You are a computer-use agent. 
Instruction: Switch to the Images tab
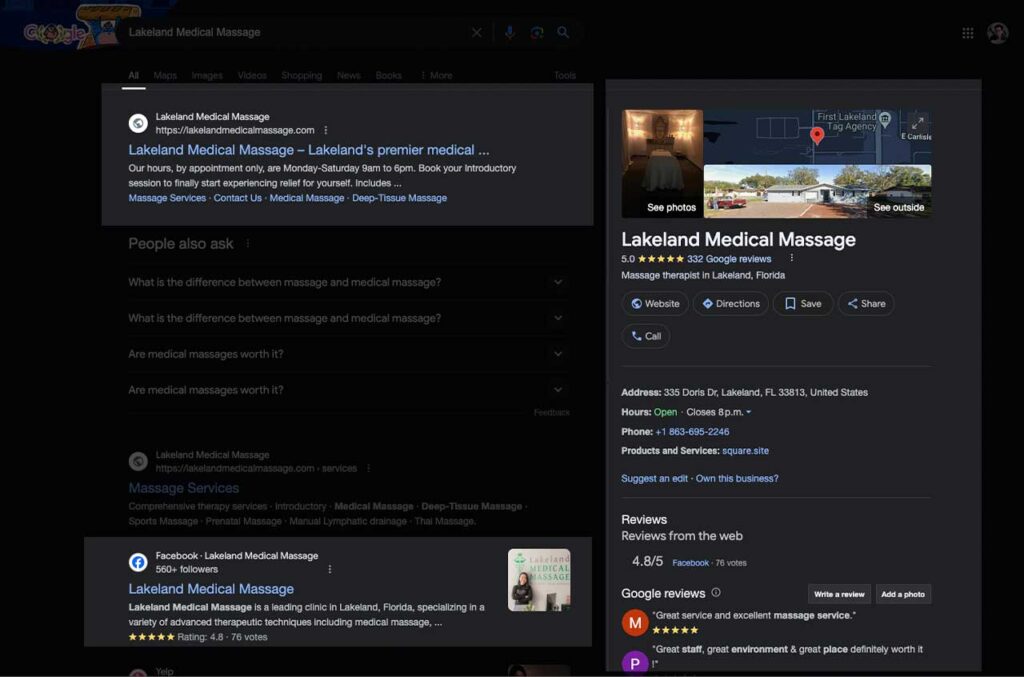207,75
